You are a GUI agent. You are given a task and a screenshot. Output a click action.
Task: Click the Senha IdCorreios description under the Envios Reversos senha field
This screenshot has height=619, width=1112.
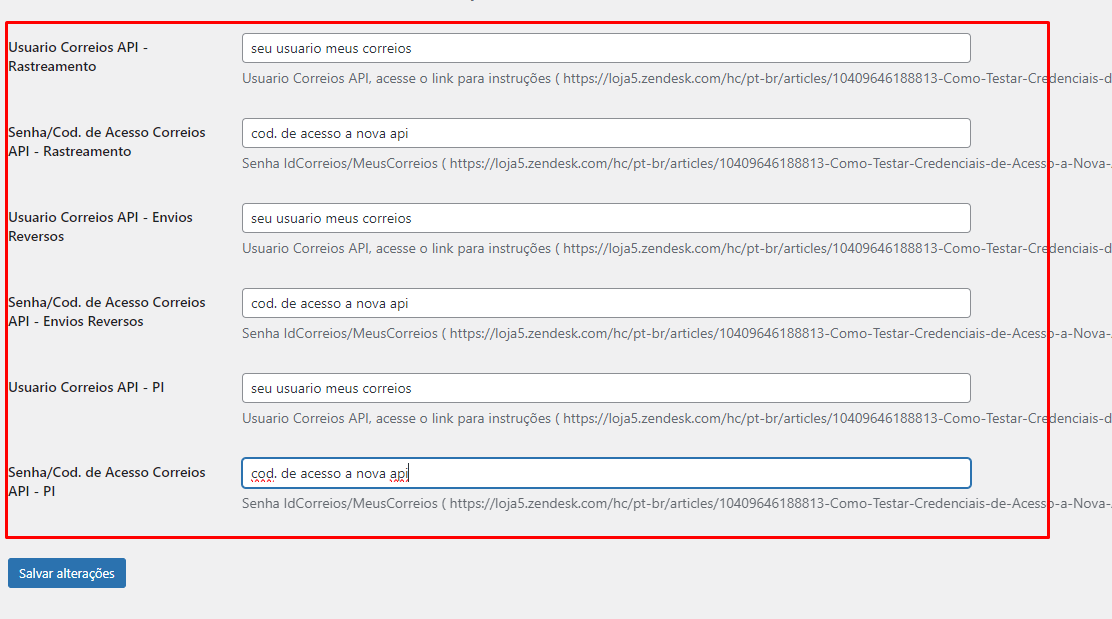point(677,333)
